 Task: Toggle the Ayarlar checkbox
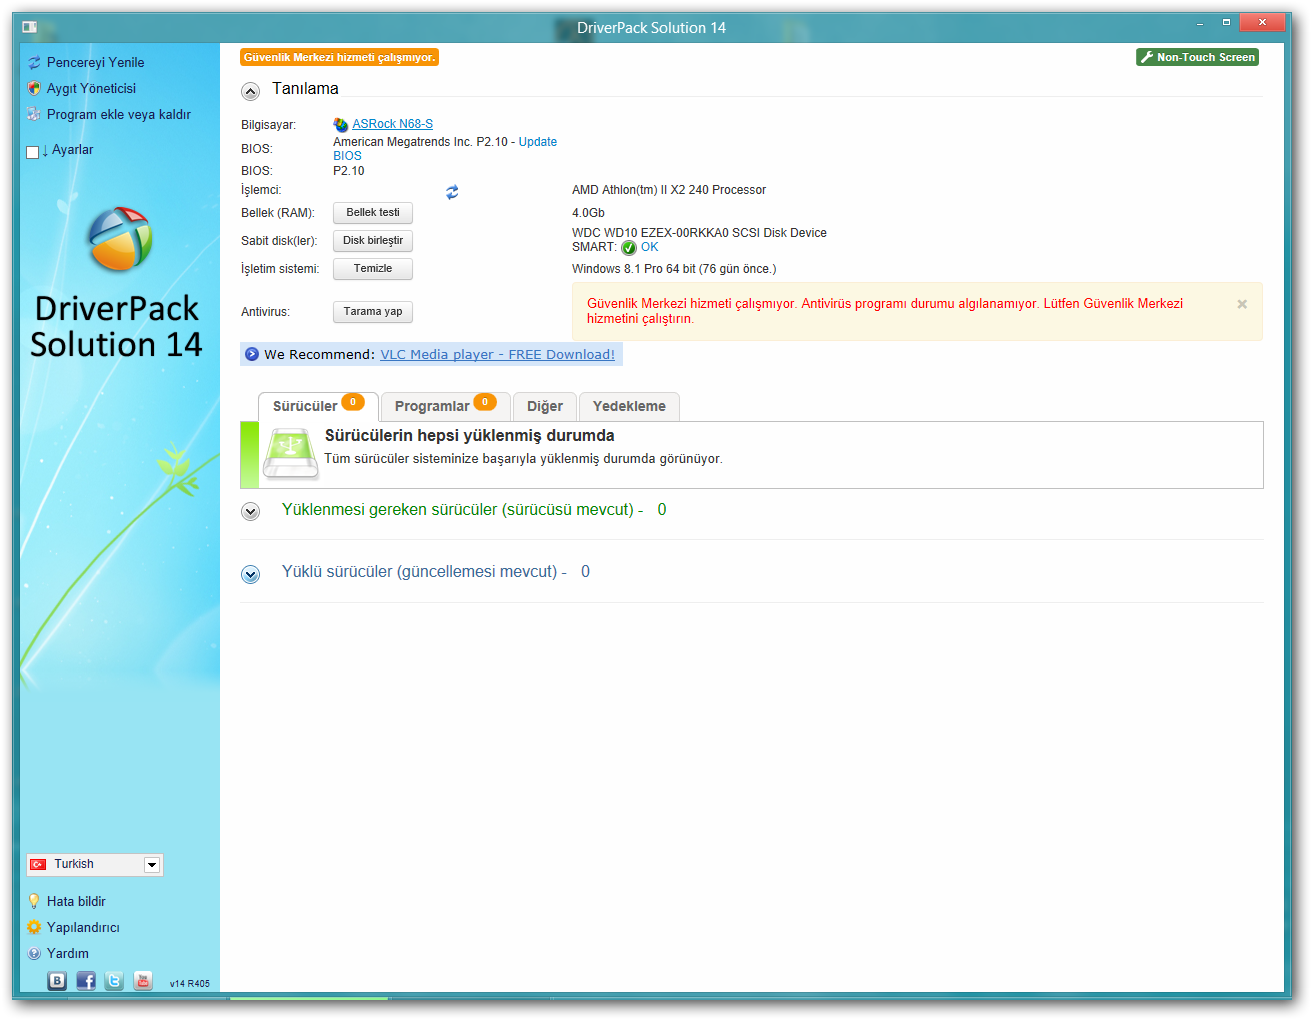pos(32,152)
